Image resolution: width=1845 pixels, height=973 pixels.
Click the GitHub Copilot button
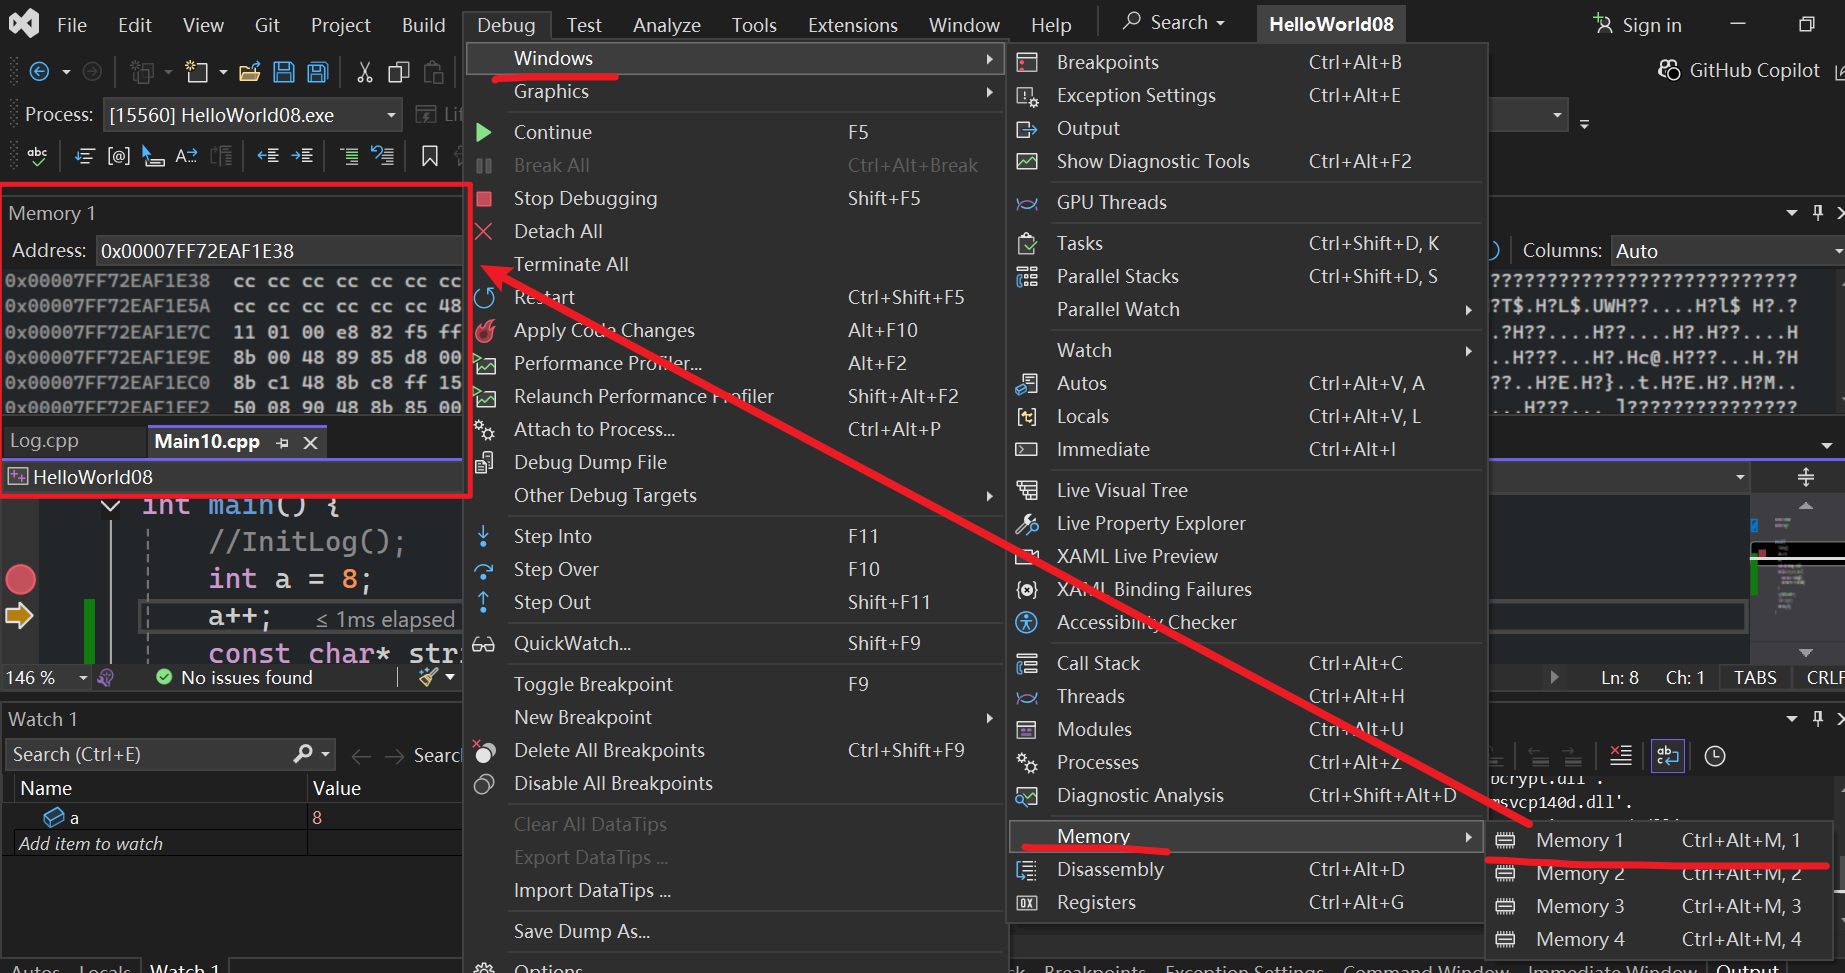point(1739,70)
